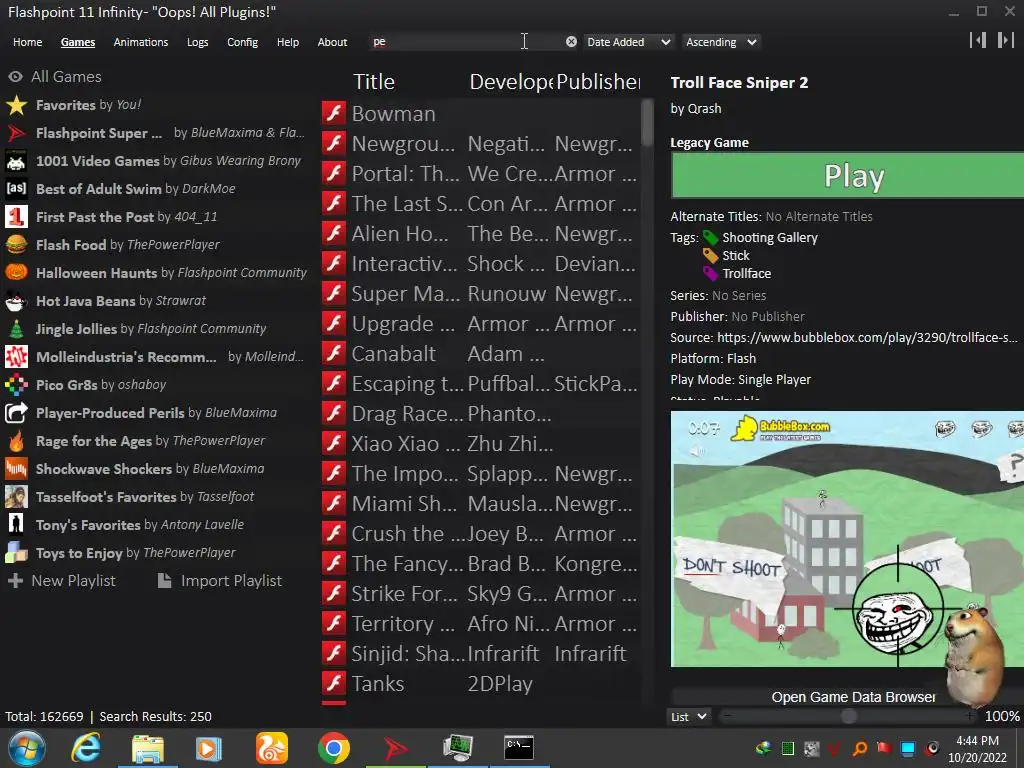Open Internet Explorer from the taskbar
1024x768 pixels.
(x=86, y=748)
